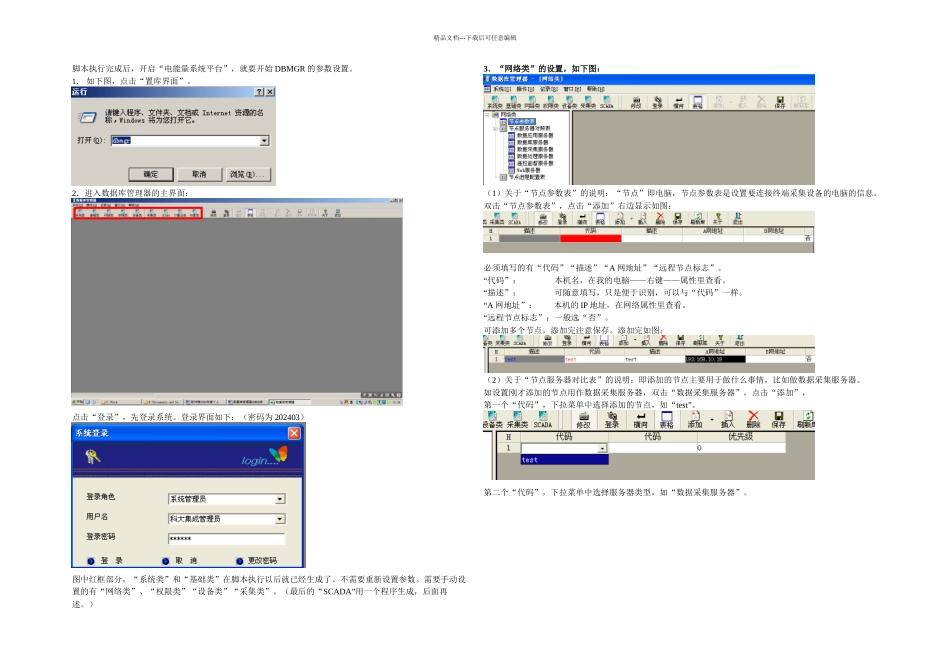Click 取消 in the 运行 dialog
The width and height of the screenshot is (950, 672).
(x=199, y=175)
